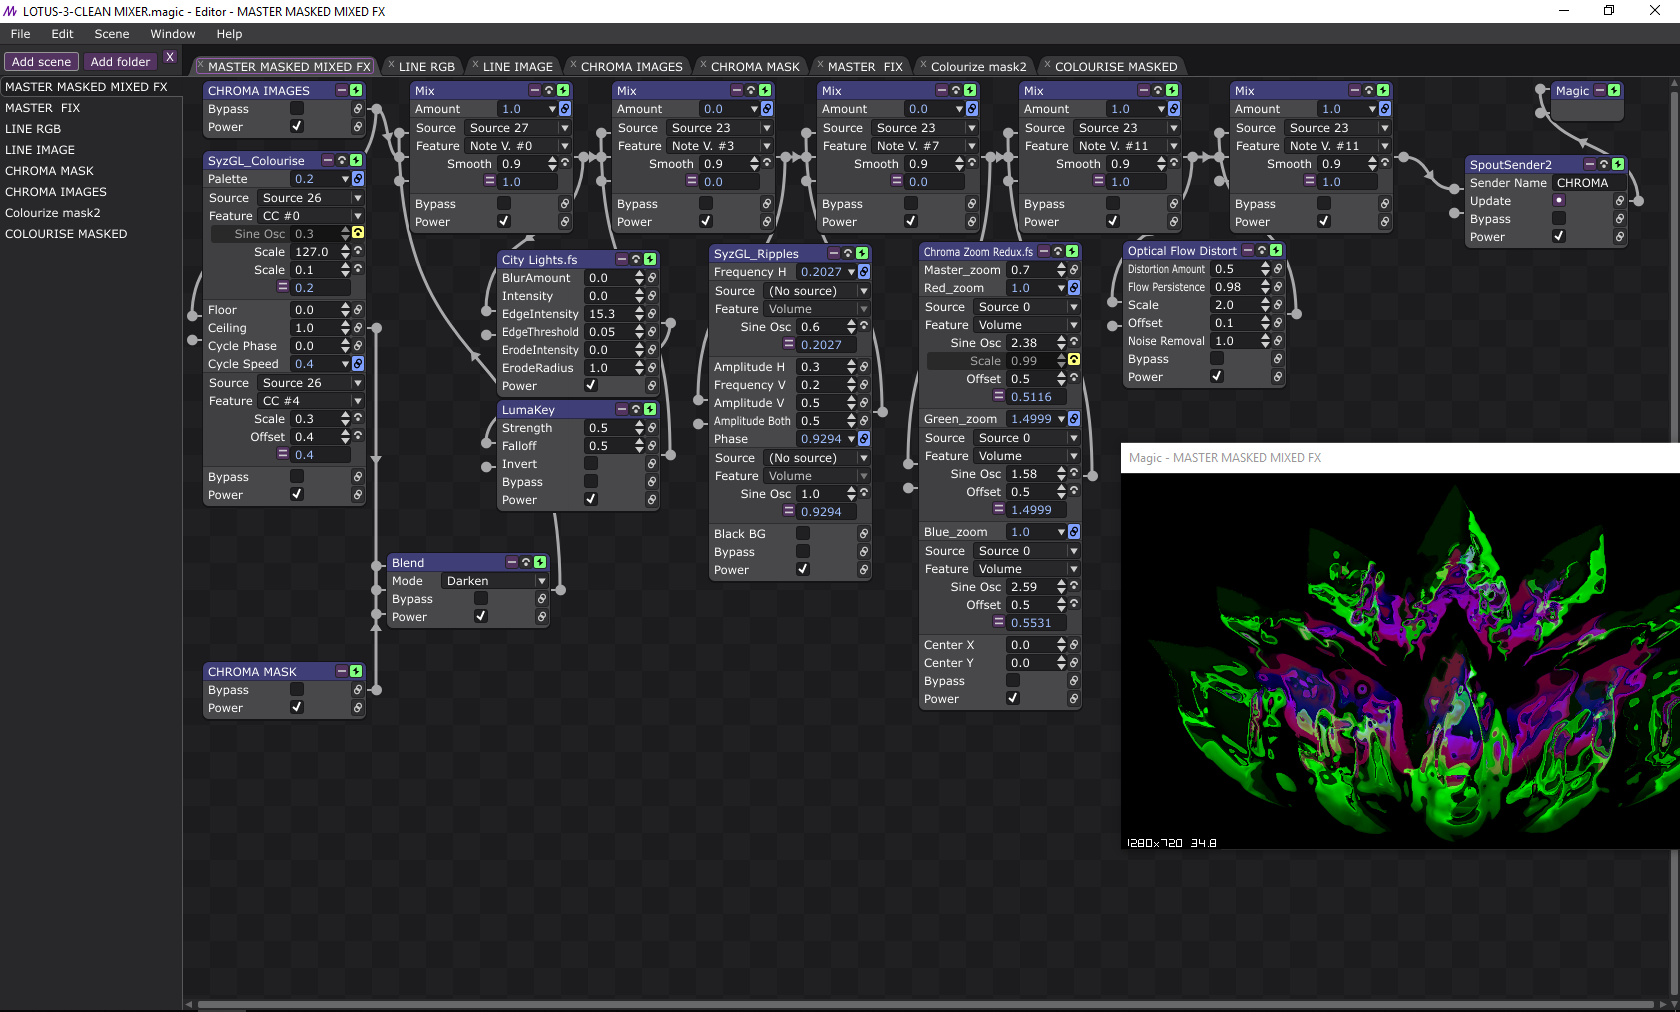Select MASTER FIX in scene list
The height and width of the screenshot is (1012, 1680).
[91, 108]
